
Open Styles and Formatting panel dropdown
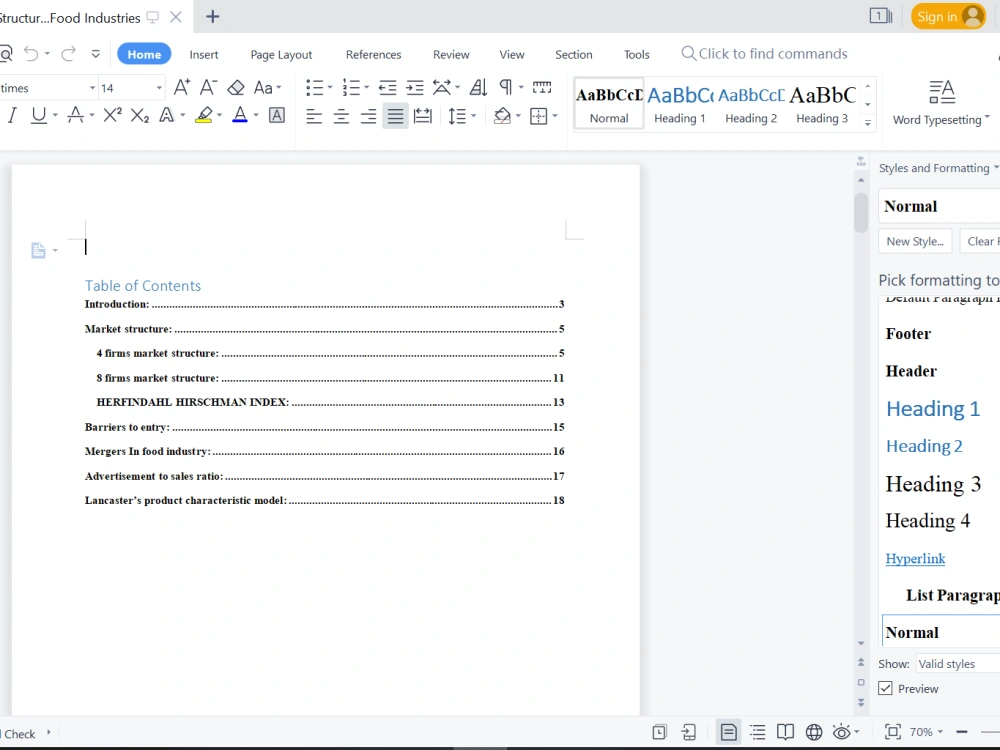click(x=996, y=167)
